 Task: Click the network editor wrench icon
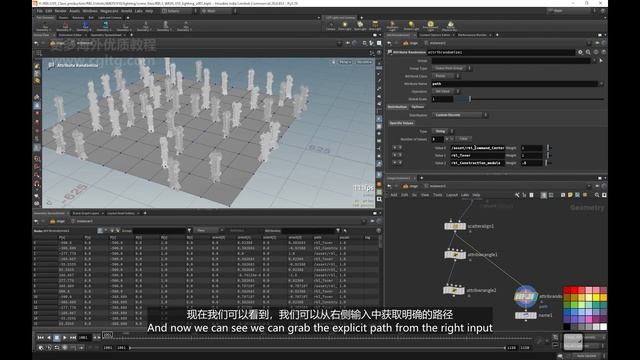coord(517,195)
